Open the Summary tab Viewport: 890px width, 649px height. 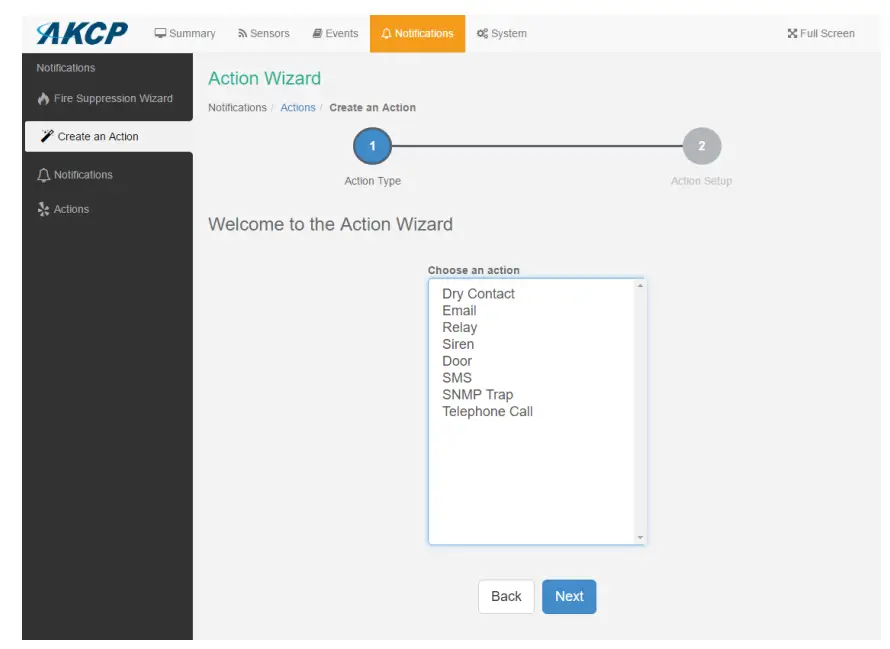coord(185,34)
